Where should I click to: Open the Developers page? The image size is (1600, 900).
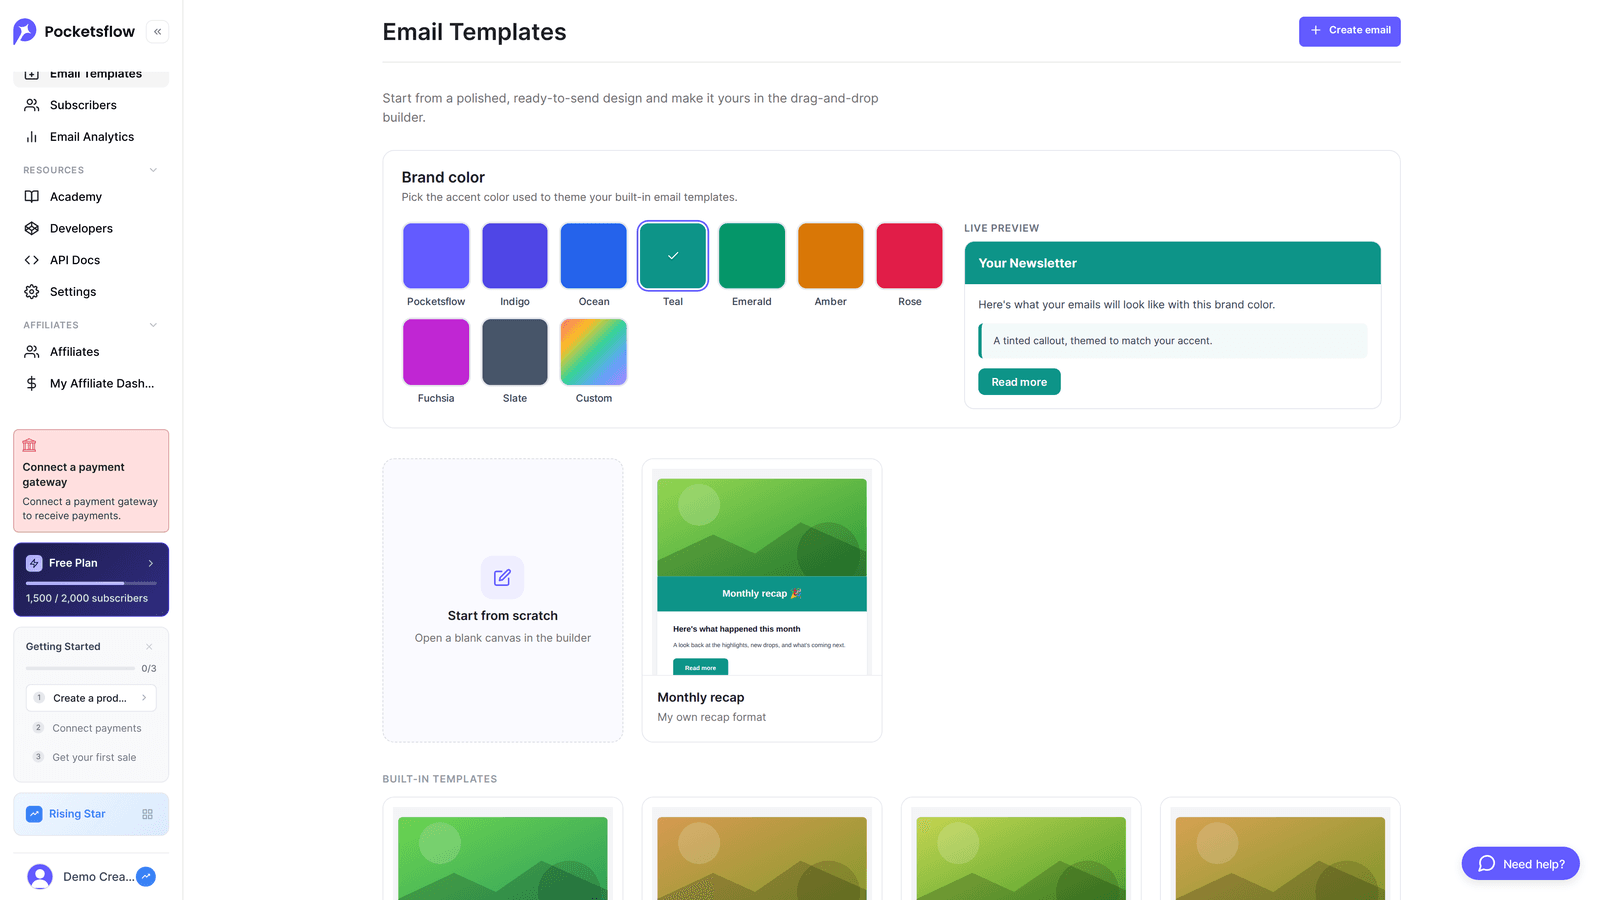[91, 228]
